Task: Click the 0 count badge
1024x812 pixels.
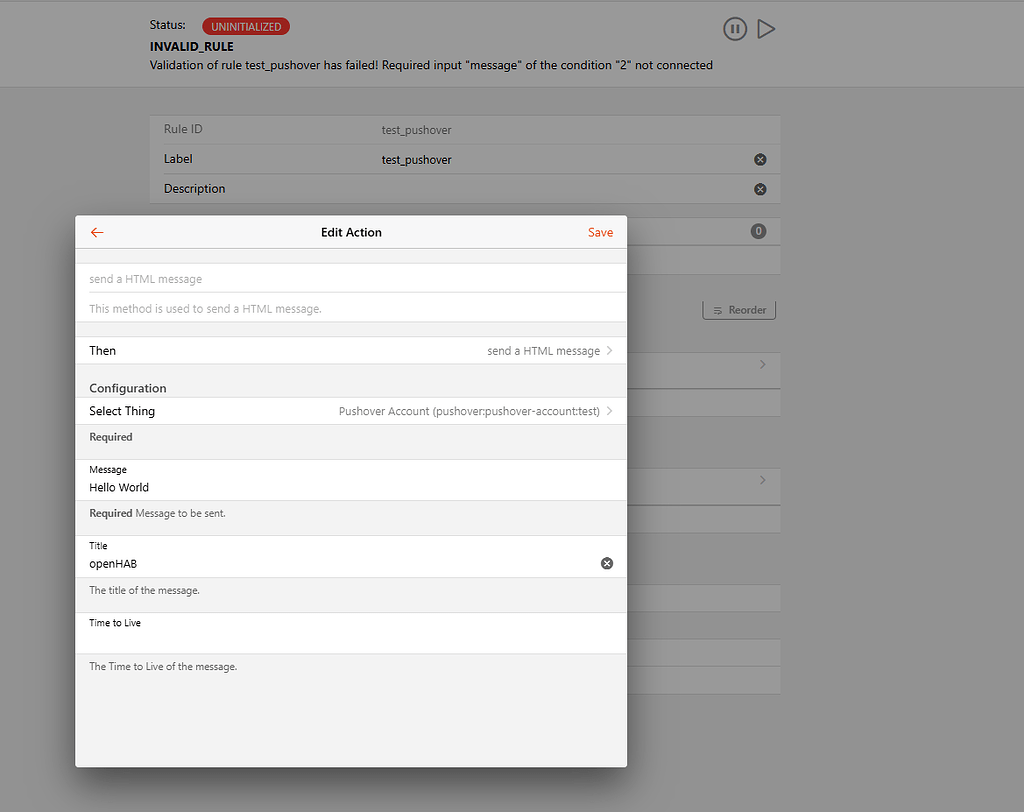Action: [758, 230]
